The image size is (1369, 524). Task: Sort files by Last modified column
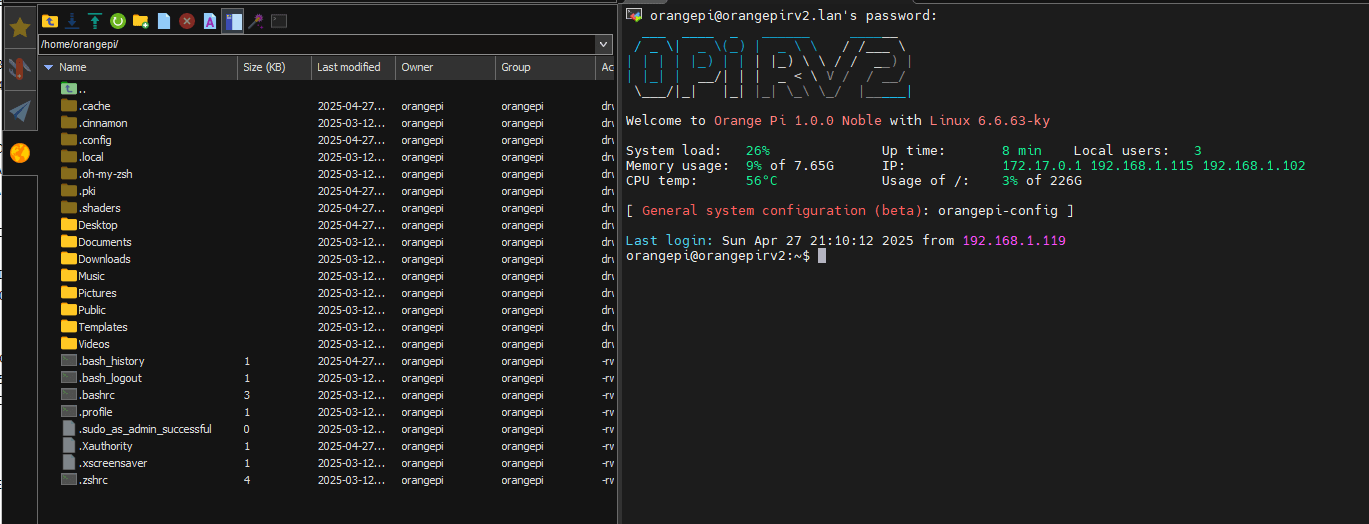click(x=348, y=67)
